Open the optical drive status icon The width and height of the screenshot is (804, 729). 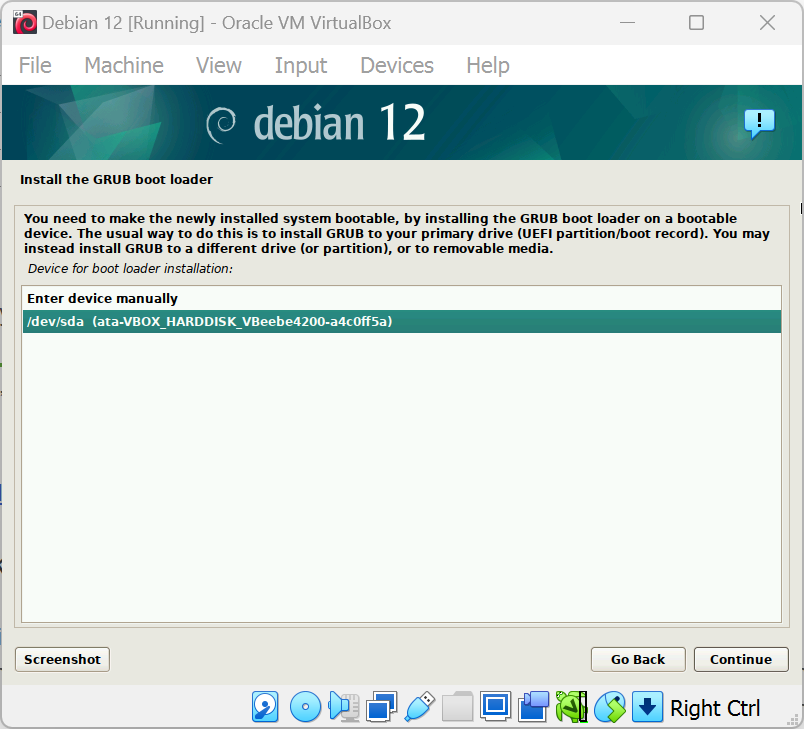[305, 707]
